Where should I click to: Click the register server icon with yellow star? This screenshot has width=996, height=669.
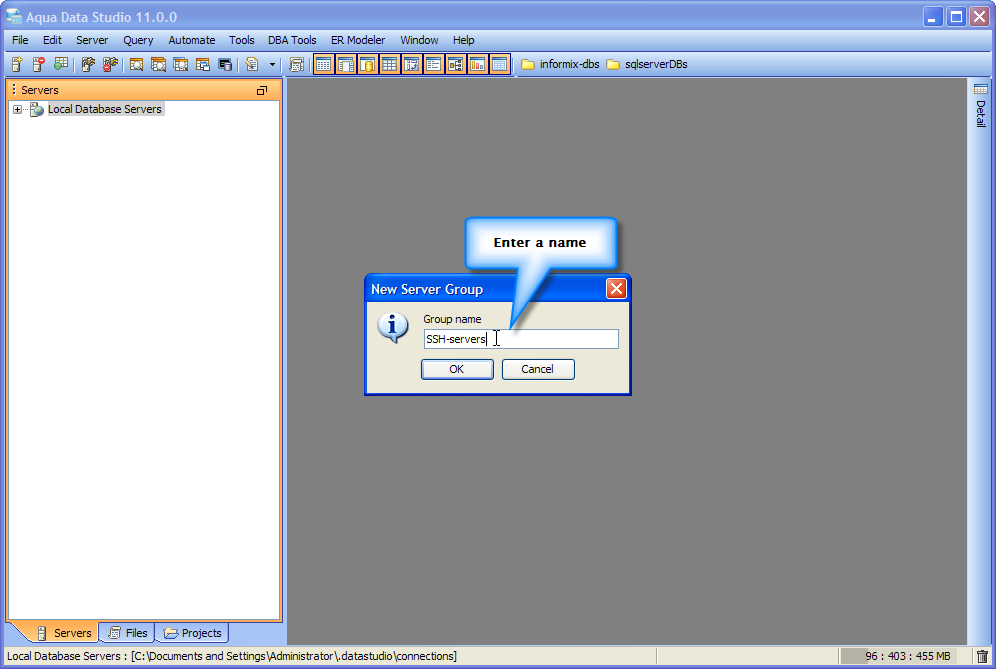click(17, 64)
